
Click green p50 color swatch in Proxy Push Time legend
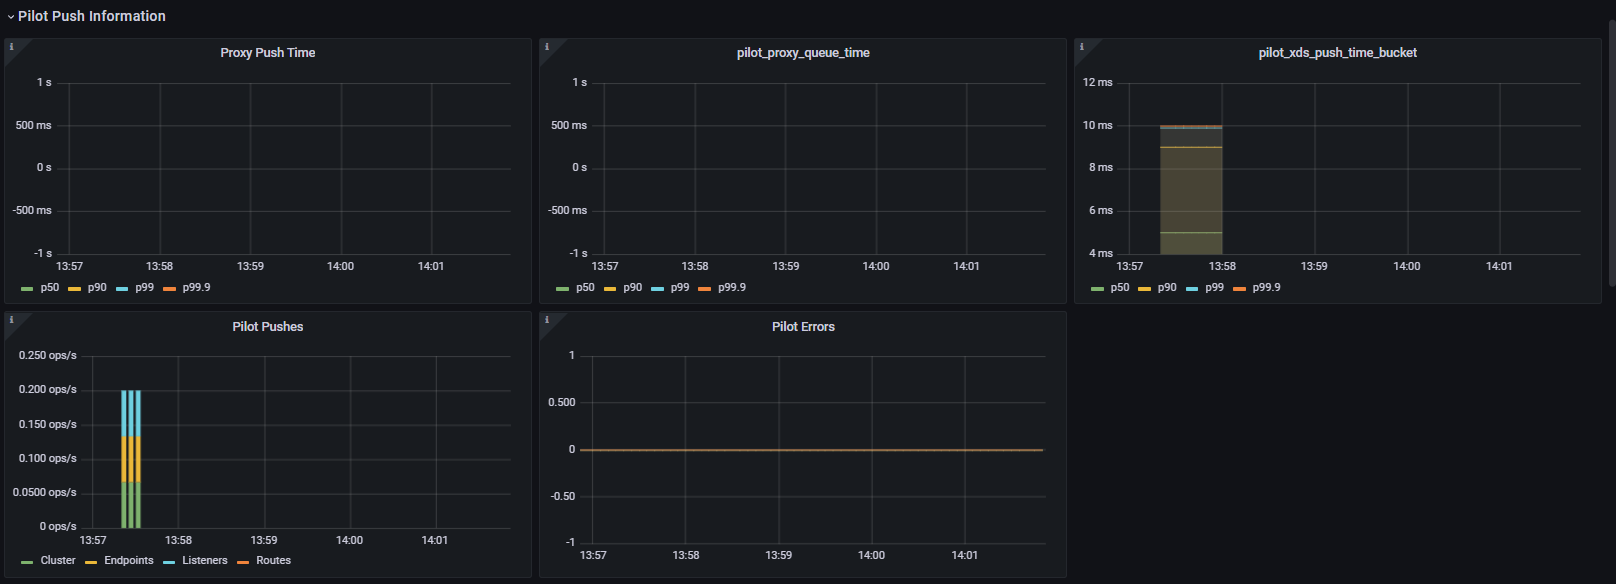click(27, 289)
